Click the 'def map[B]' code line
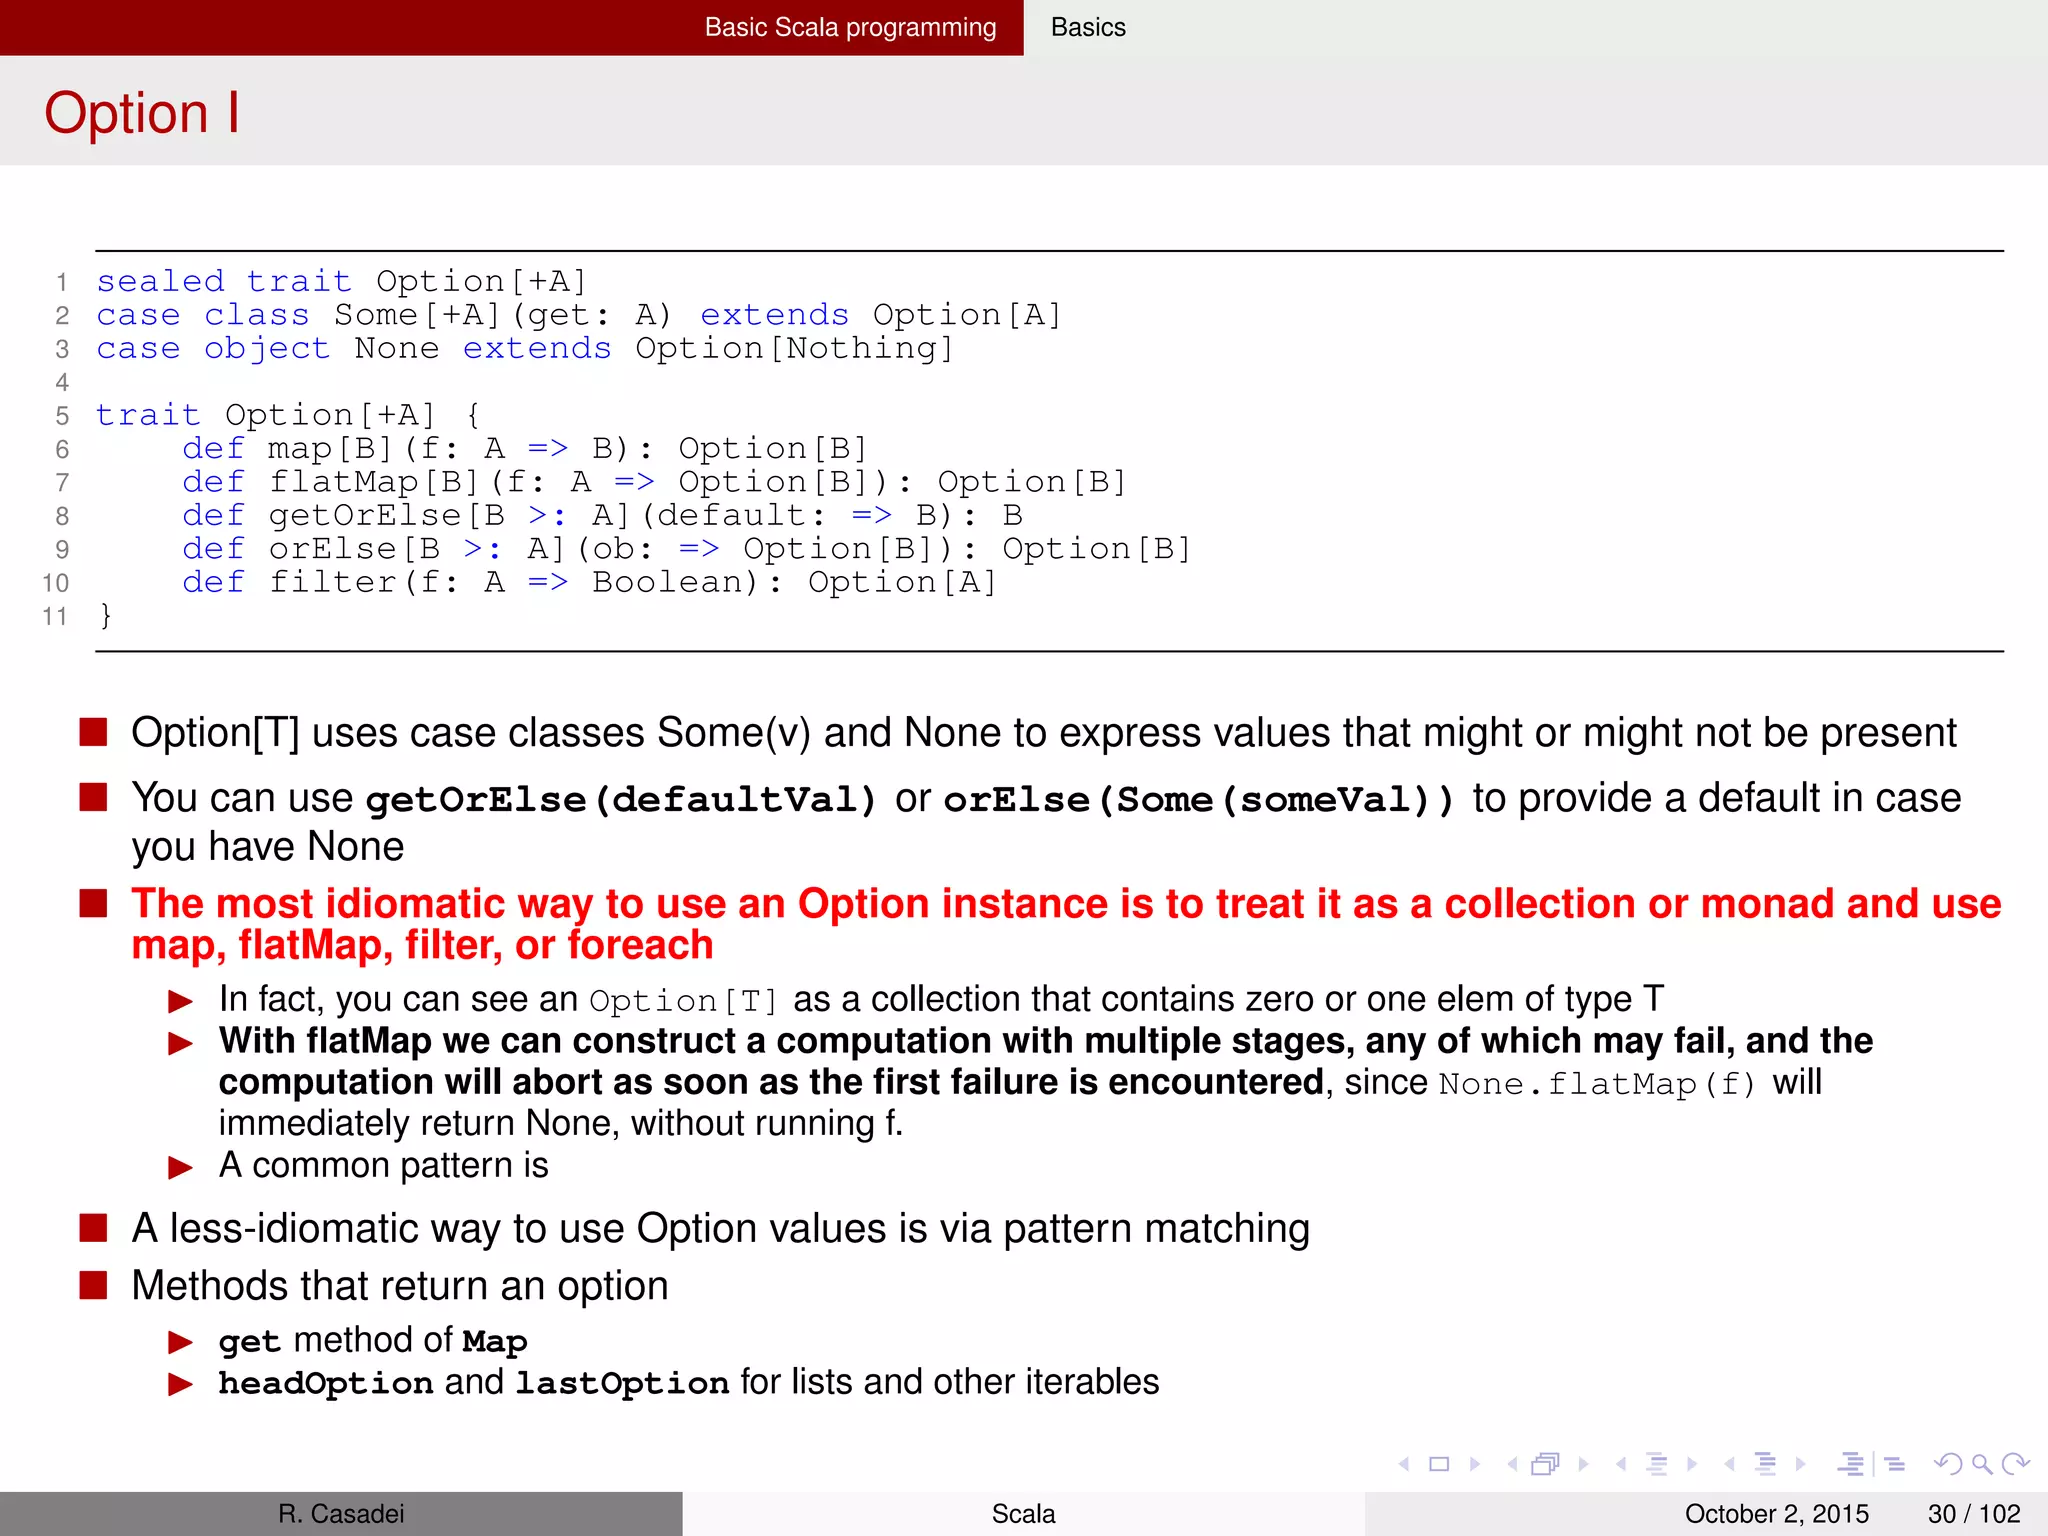2048x1536 pixels. [x=524, y=448]
